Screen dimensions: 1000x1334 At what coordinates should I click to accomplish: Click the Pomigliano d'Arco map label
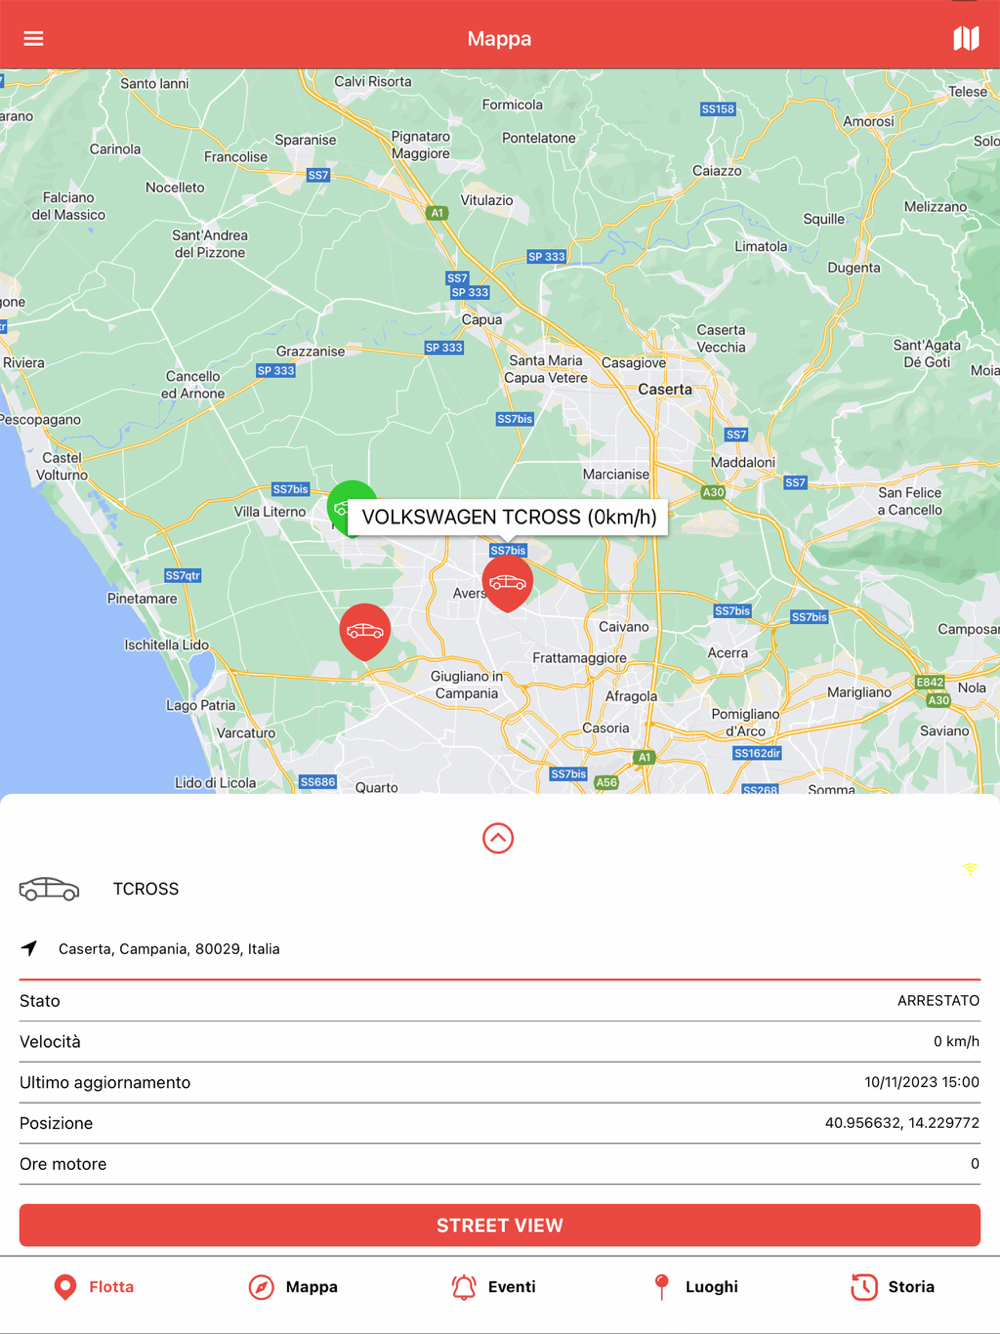[745, 722]
